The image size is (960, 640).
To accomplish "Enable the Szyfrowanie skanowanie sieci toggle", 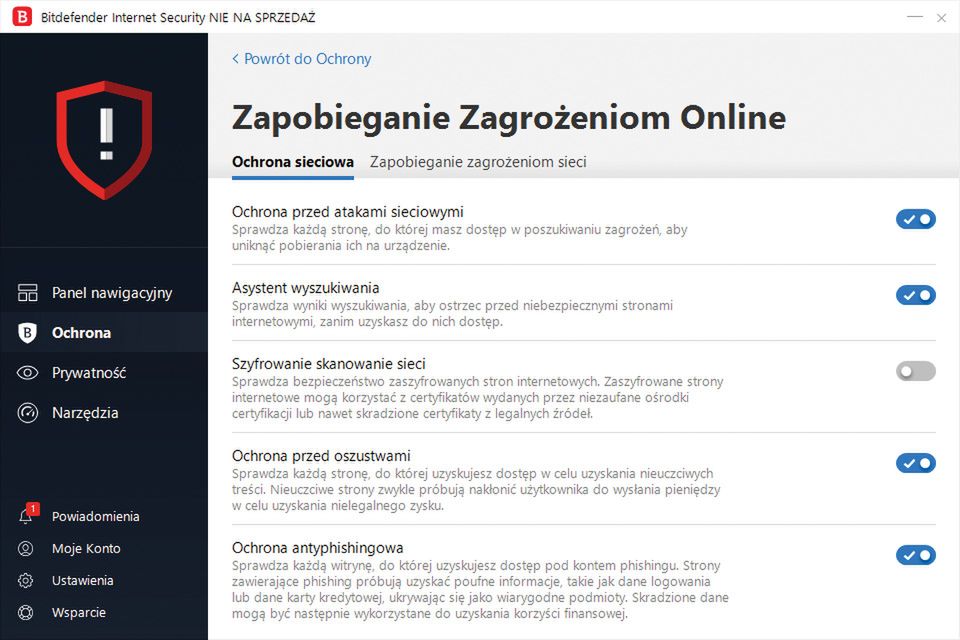I will (x=915, y=371).
